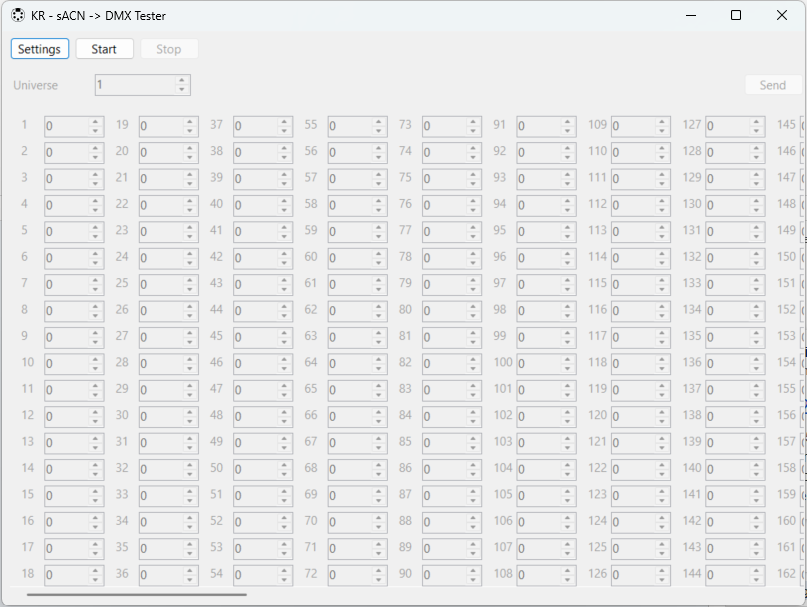
Task: Decrement channel 120 with down arrow
Action: (662, 421)
